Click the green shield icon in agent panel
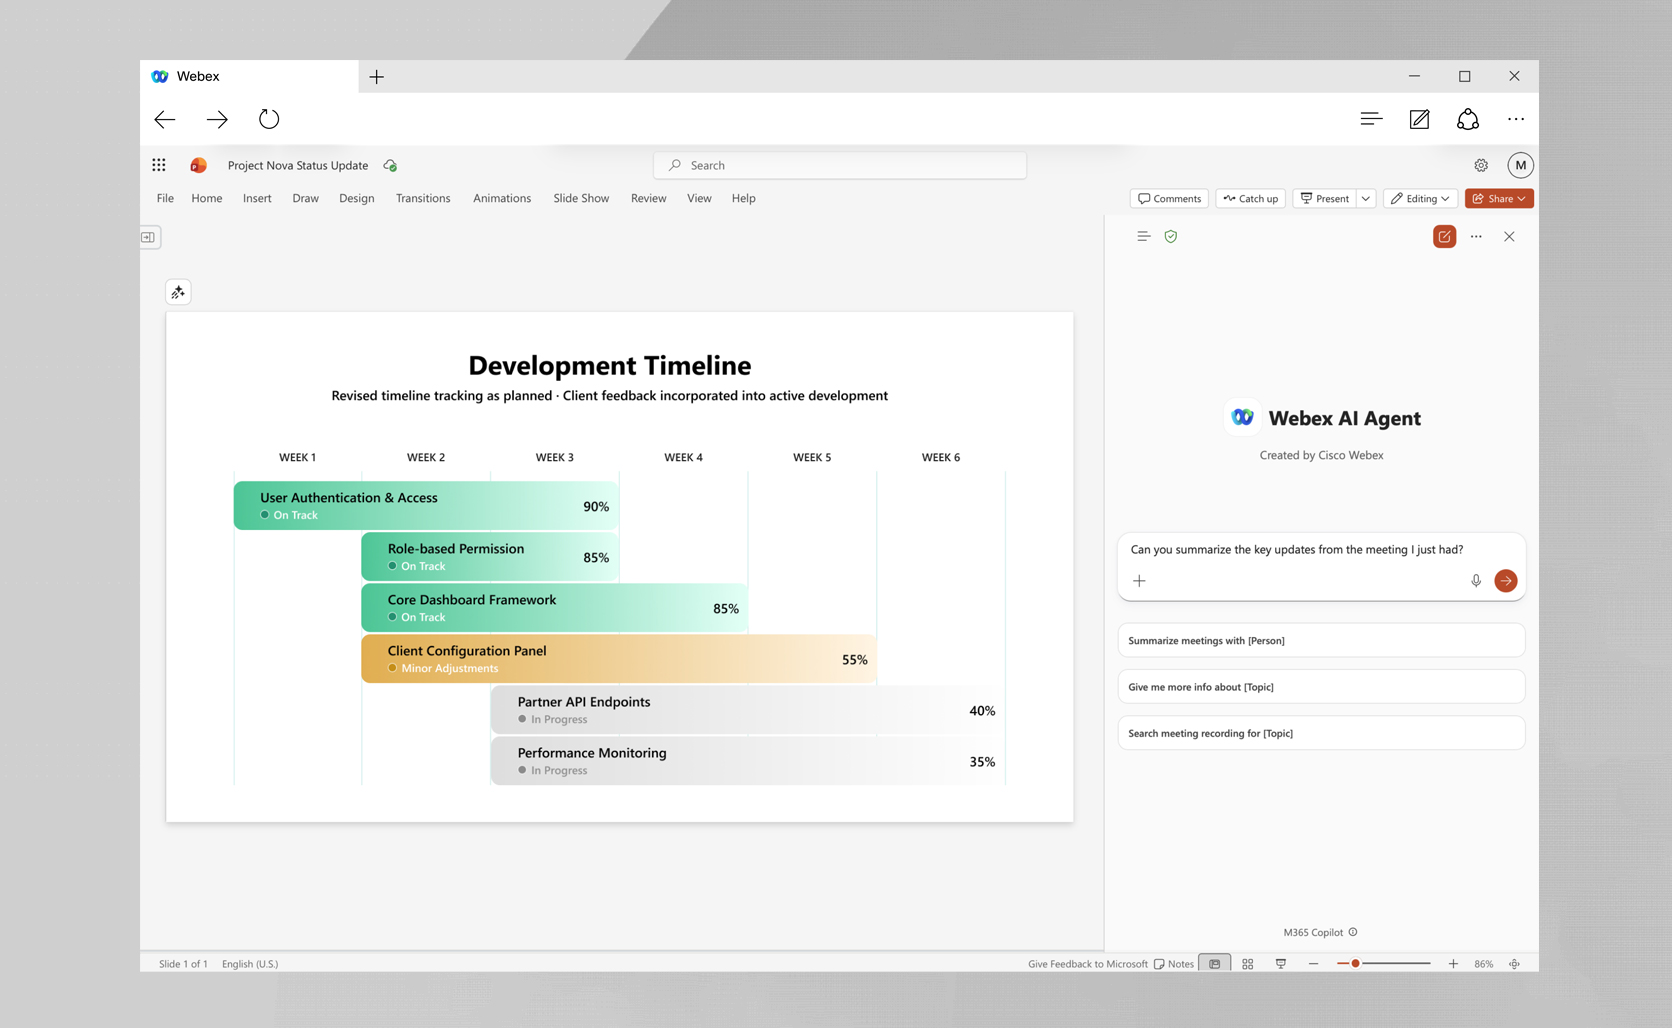This screenshot has height=1028, width=1672. pos(1171,237)
